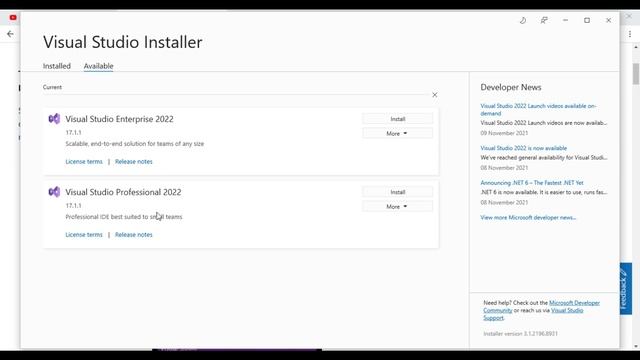Dismiss the Current section with the X
Viewport: 640px width, 360px height.
click(435, 95)
